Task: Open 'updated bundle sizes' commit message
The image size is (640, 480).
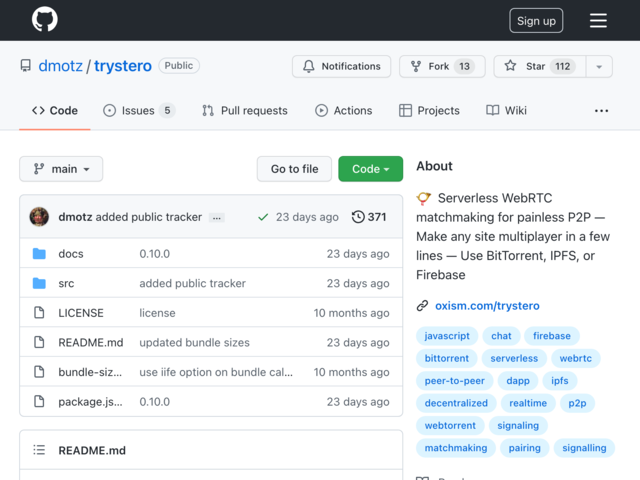Action: (194, 342)
